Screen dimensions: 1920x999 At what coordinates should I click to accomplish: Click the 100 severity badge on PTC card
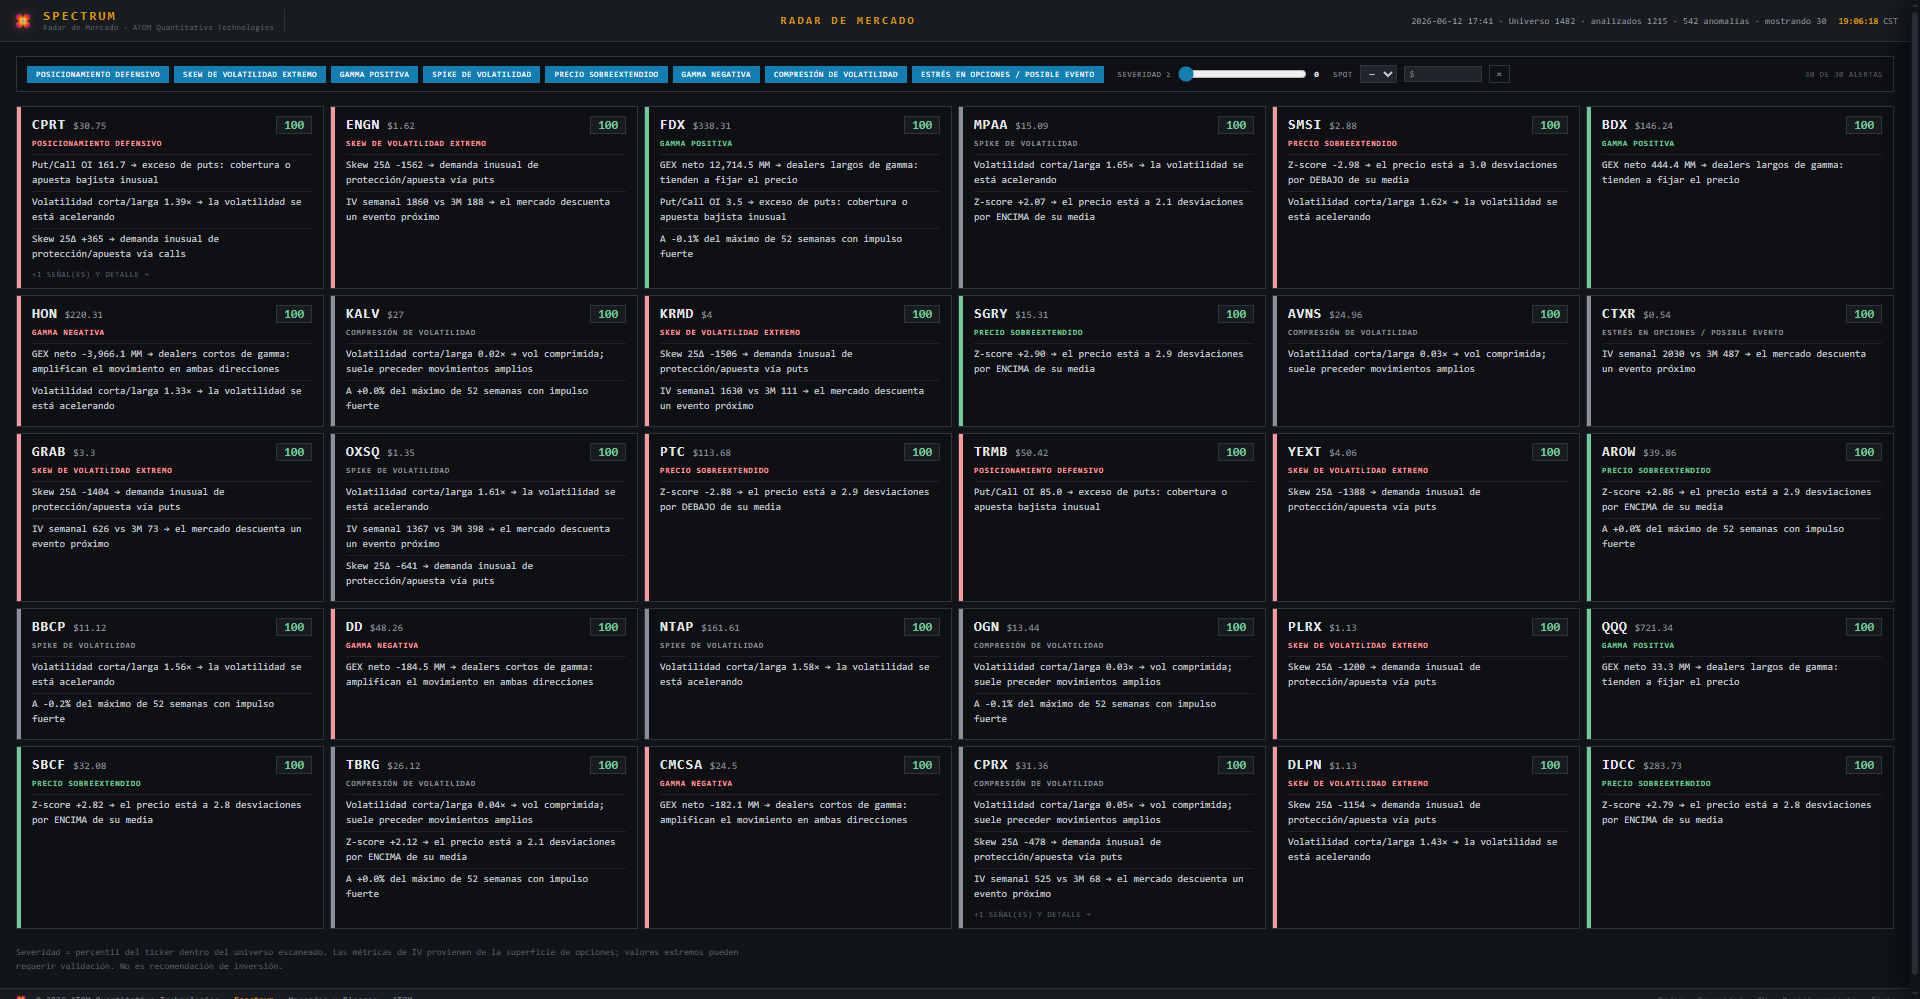tap(922, 452)
